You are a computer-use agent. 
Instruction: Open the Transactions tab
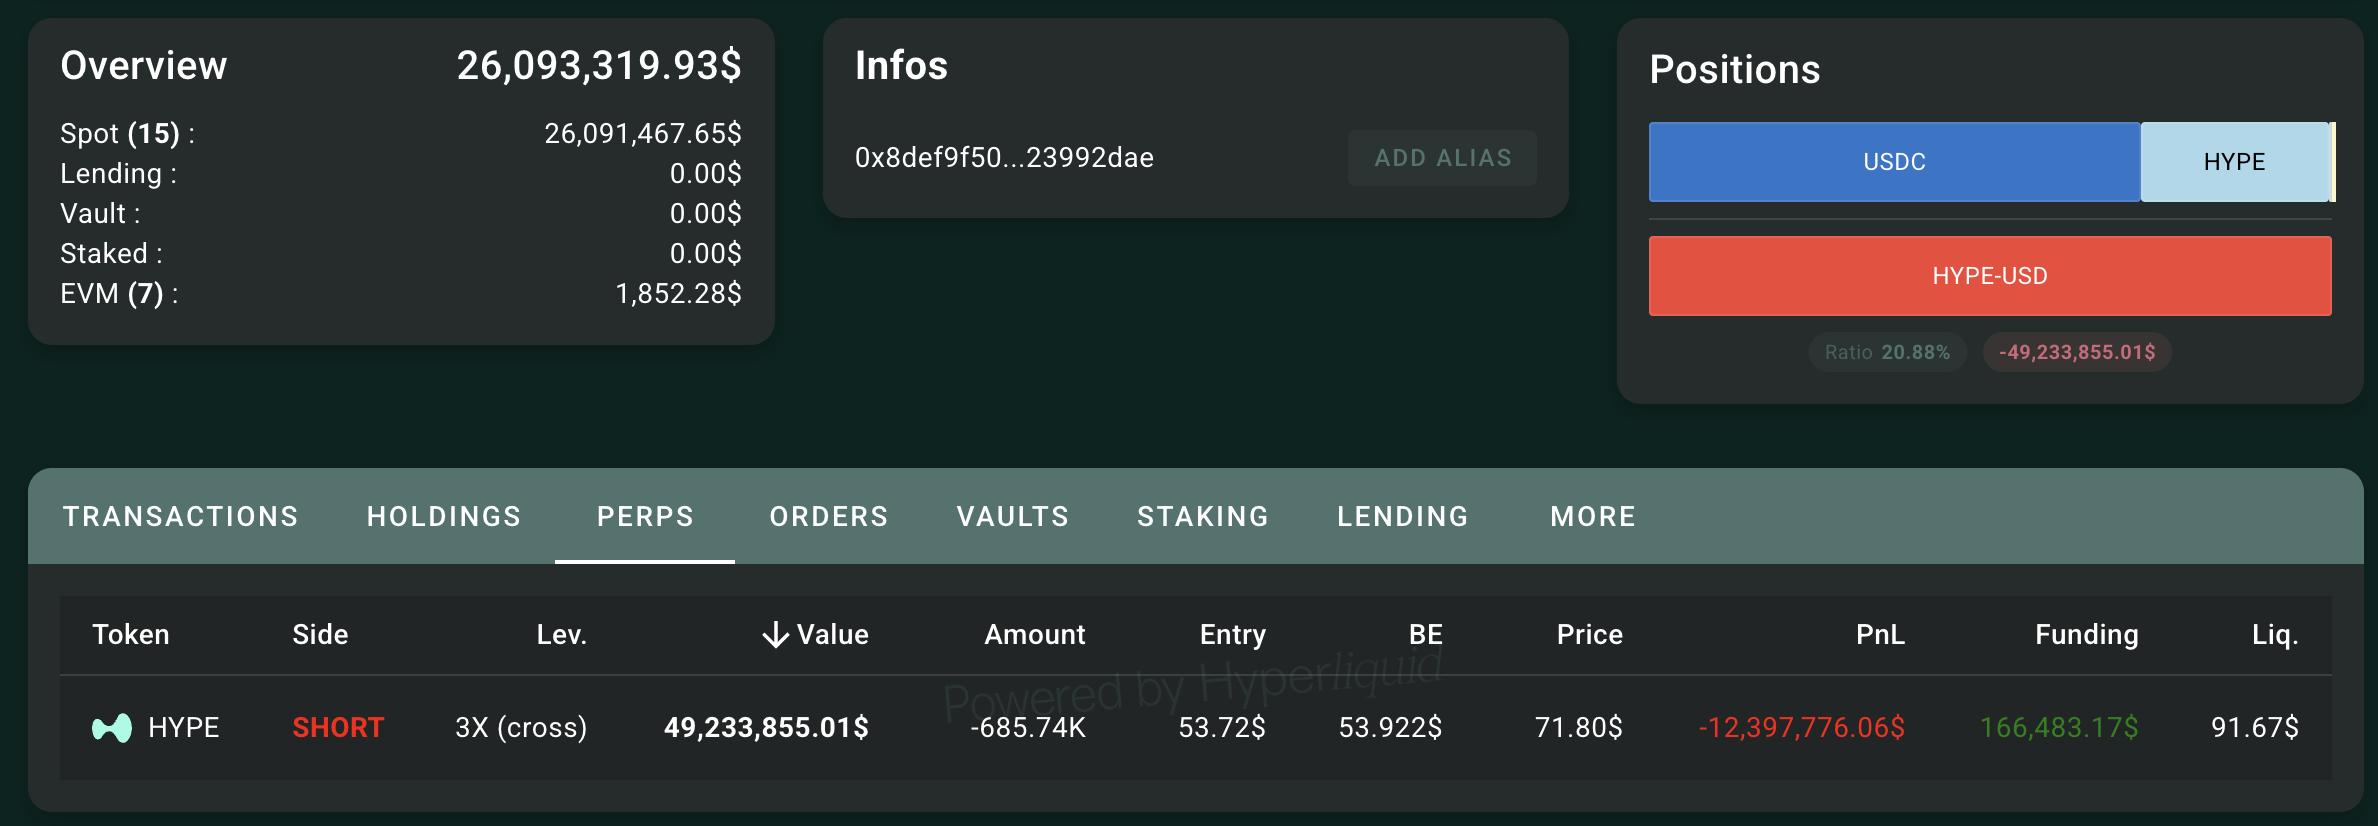(x=181, y=516)
